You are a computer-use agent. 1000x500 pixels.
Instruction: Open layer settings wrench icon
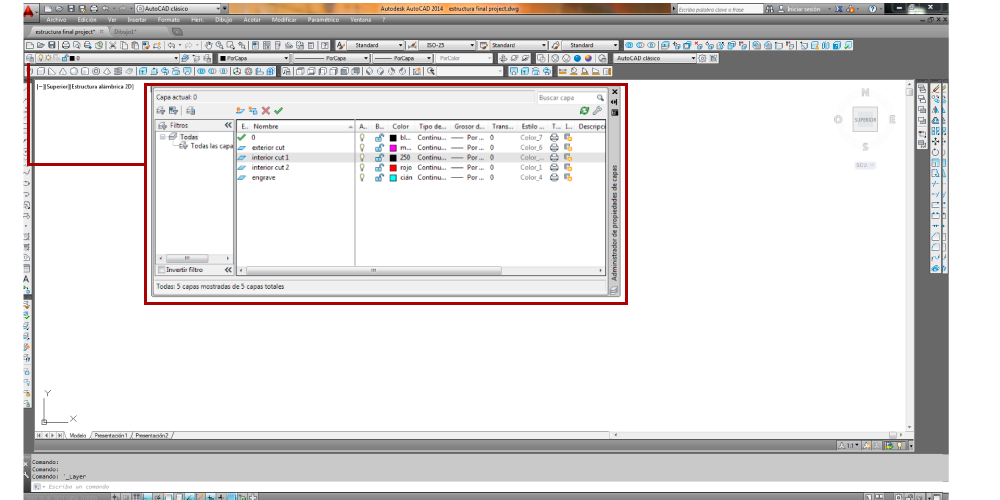pyautogui.click(x=597, y=111)
